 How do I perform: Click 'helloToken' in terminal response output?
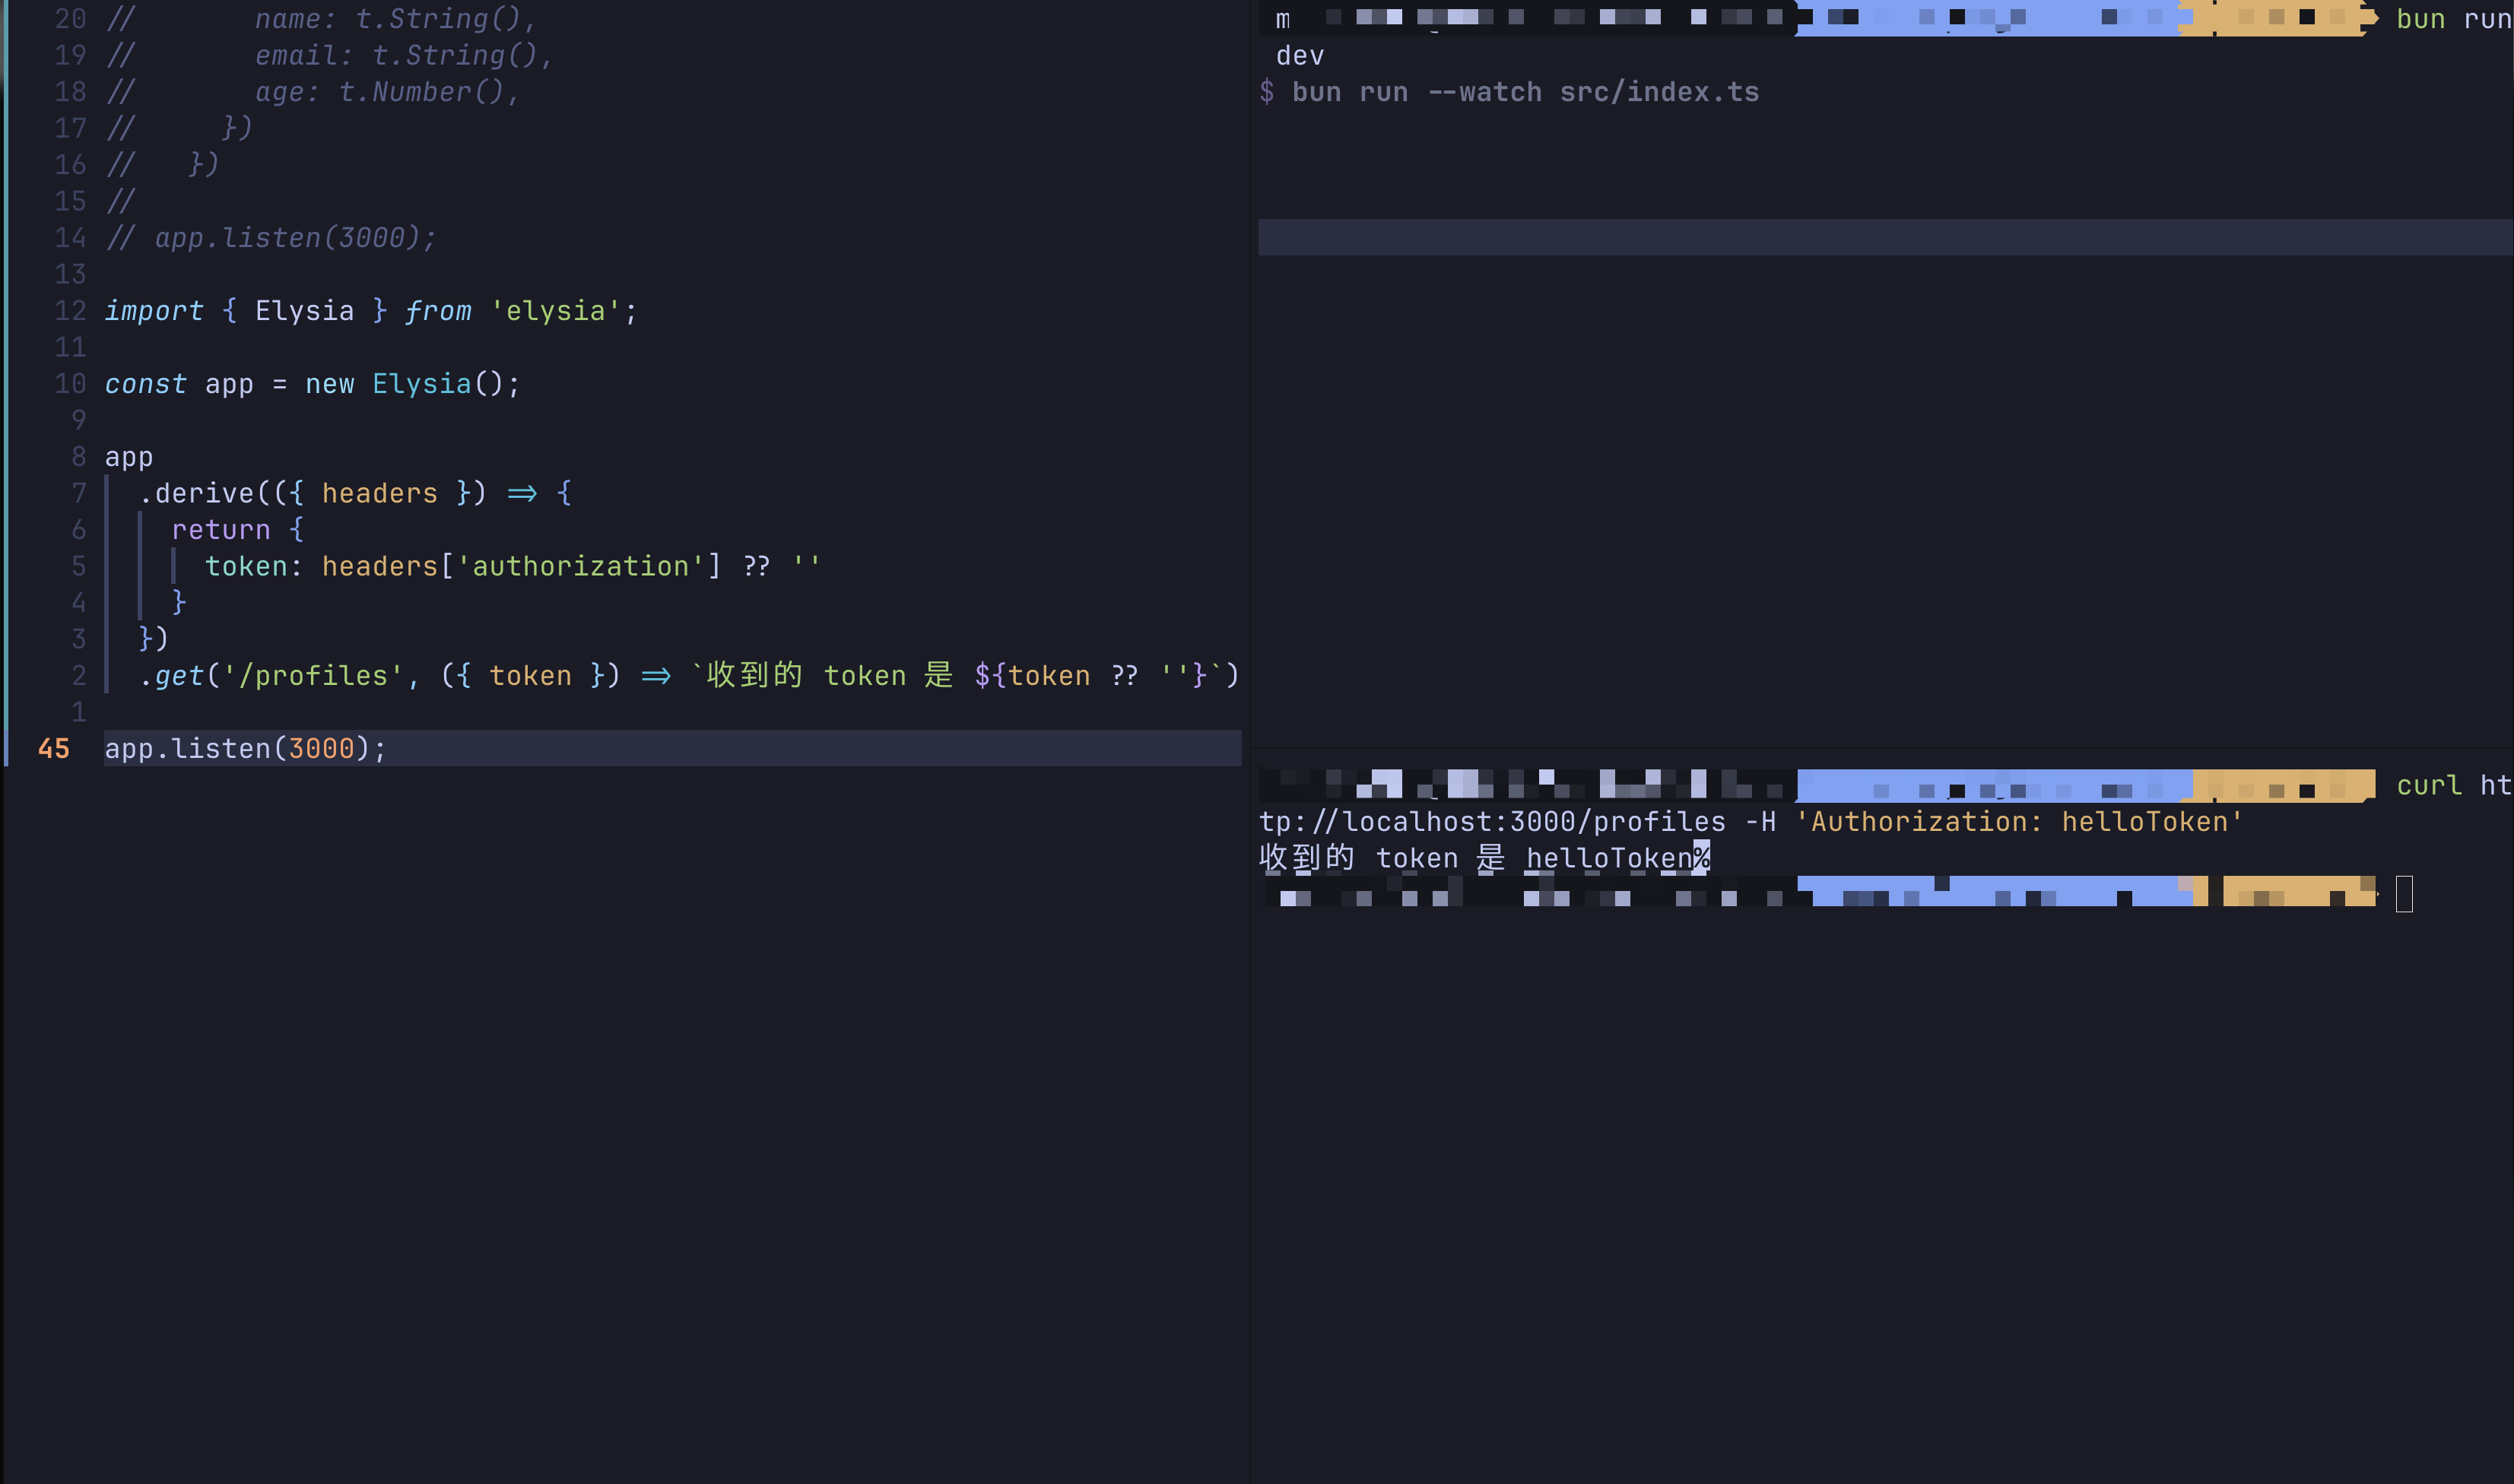tap(1609, 858)
